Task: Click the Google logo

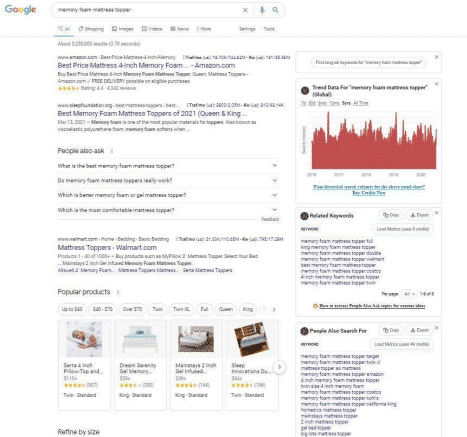Action: [20, 10]
